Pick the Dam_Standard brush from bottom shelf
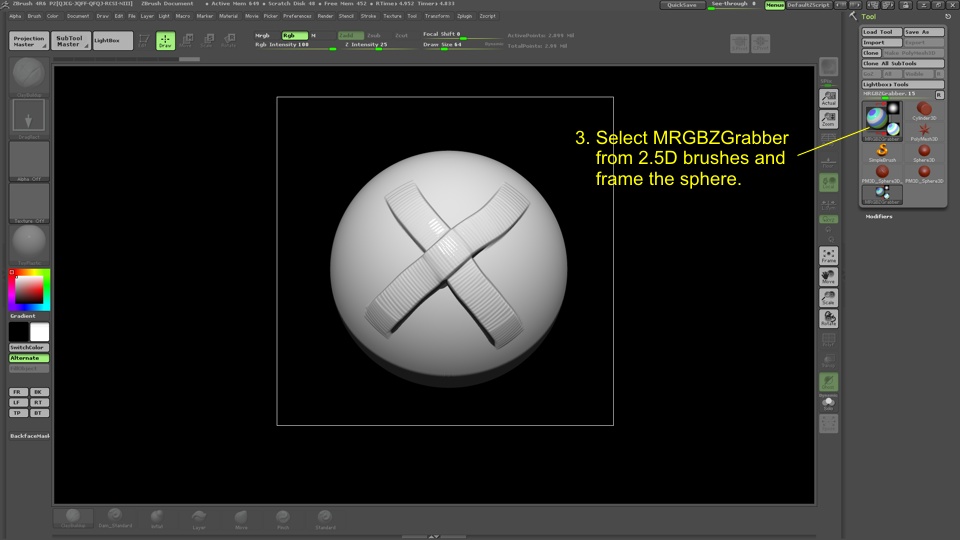The height and width of the screenshot is (540, 960). [x=114, y=518]
